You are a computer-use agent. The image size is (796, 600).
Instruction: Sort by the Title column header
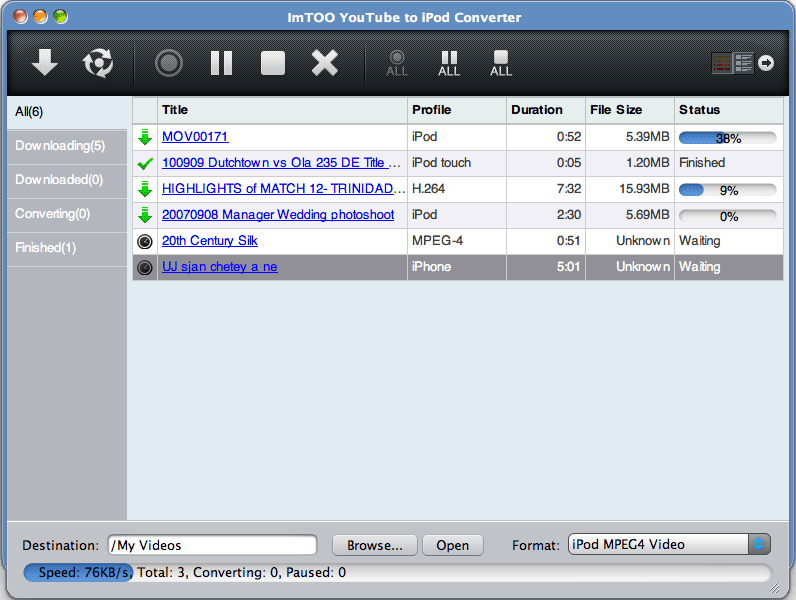click(x=282, y=110)
